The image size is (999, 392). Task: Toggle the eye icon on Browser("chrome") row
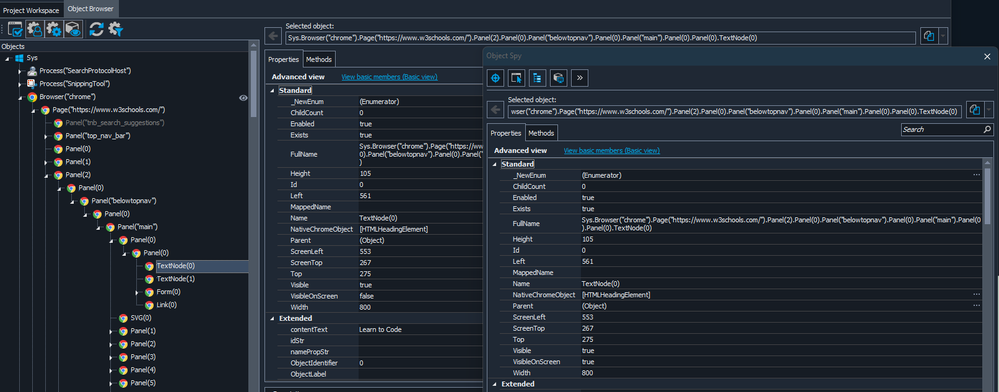click(x=243, y=98)
